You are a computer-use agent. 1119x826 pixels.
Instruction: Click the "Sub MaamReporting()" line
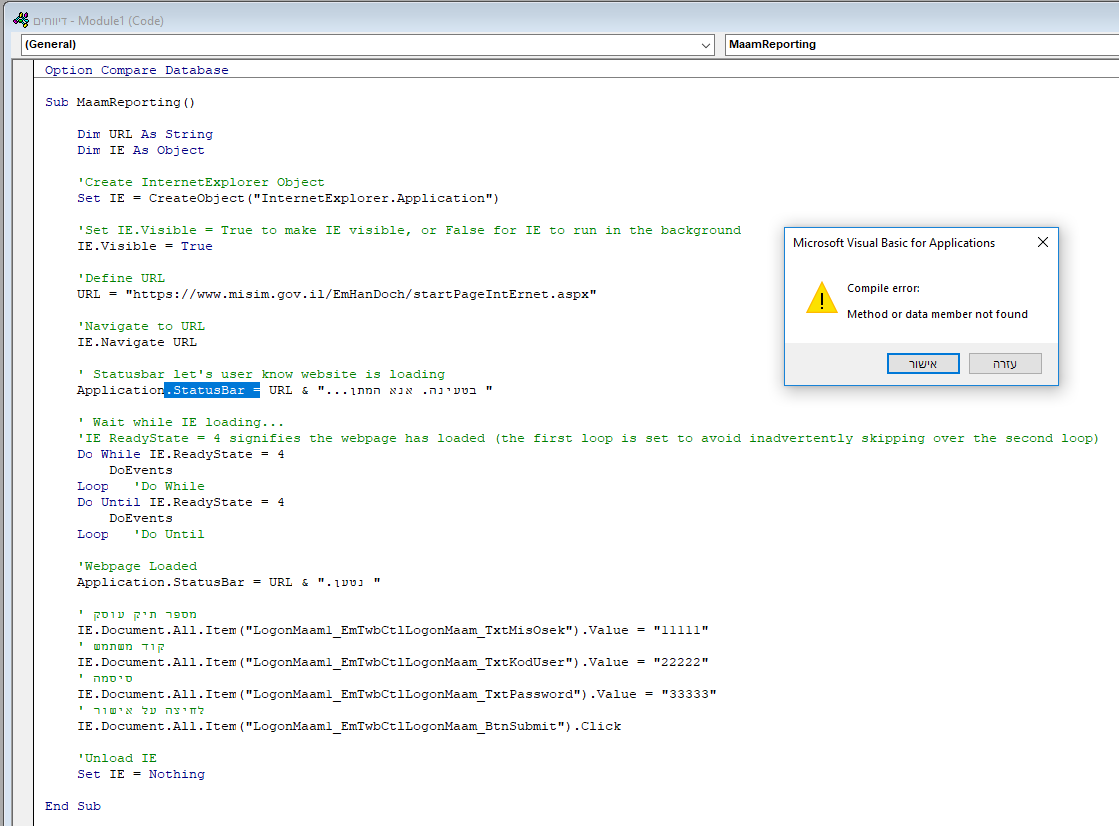click(x=120, y=103)
